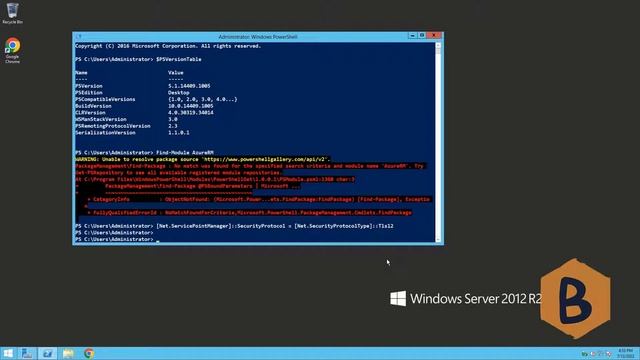
Task: Click the Copyright Microsoft Corporation line
Action: pos(168,46)
